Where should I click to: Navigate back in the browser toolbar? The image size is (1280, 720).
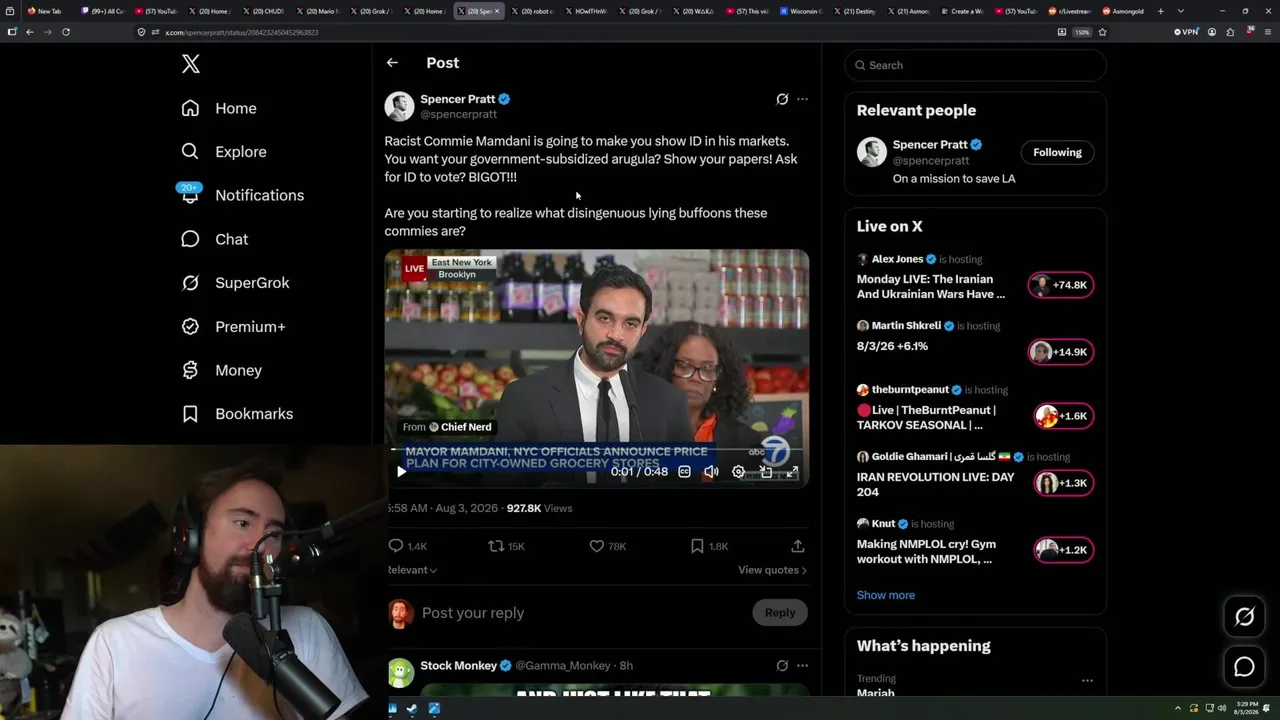click(30, 32)
